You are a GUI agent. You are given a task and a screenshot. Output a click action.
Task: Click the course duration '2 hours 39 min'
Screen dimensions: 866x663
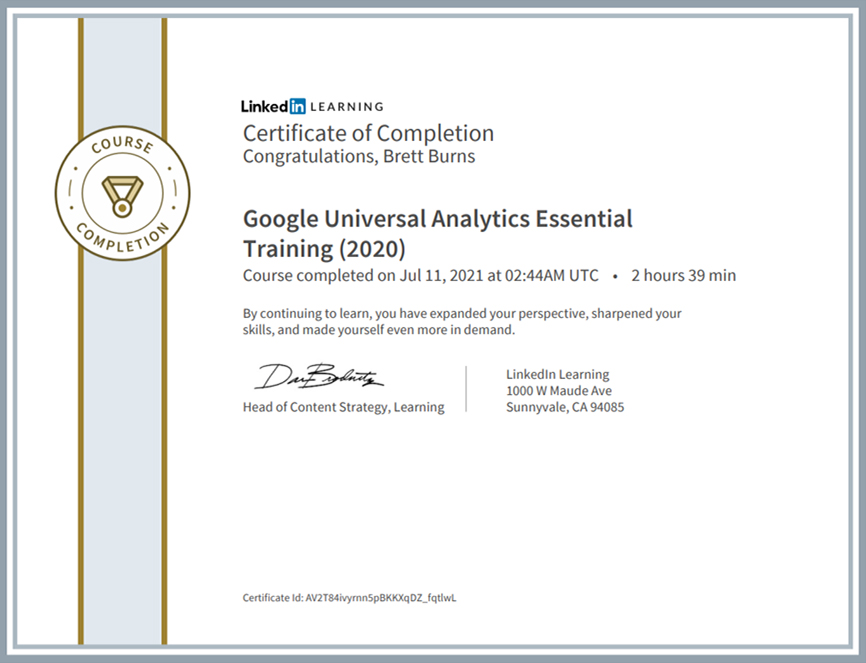point(684,275)
